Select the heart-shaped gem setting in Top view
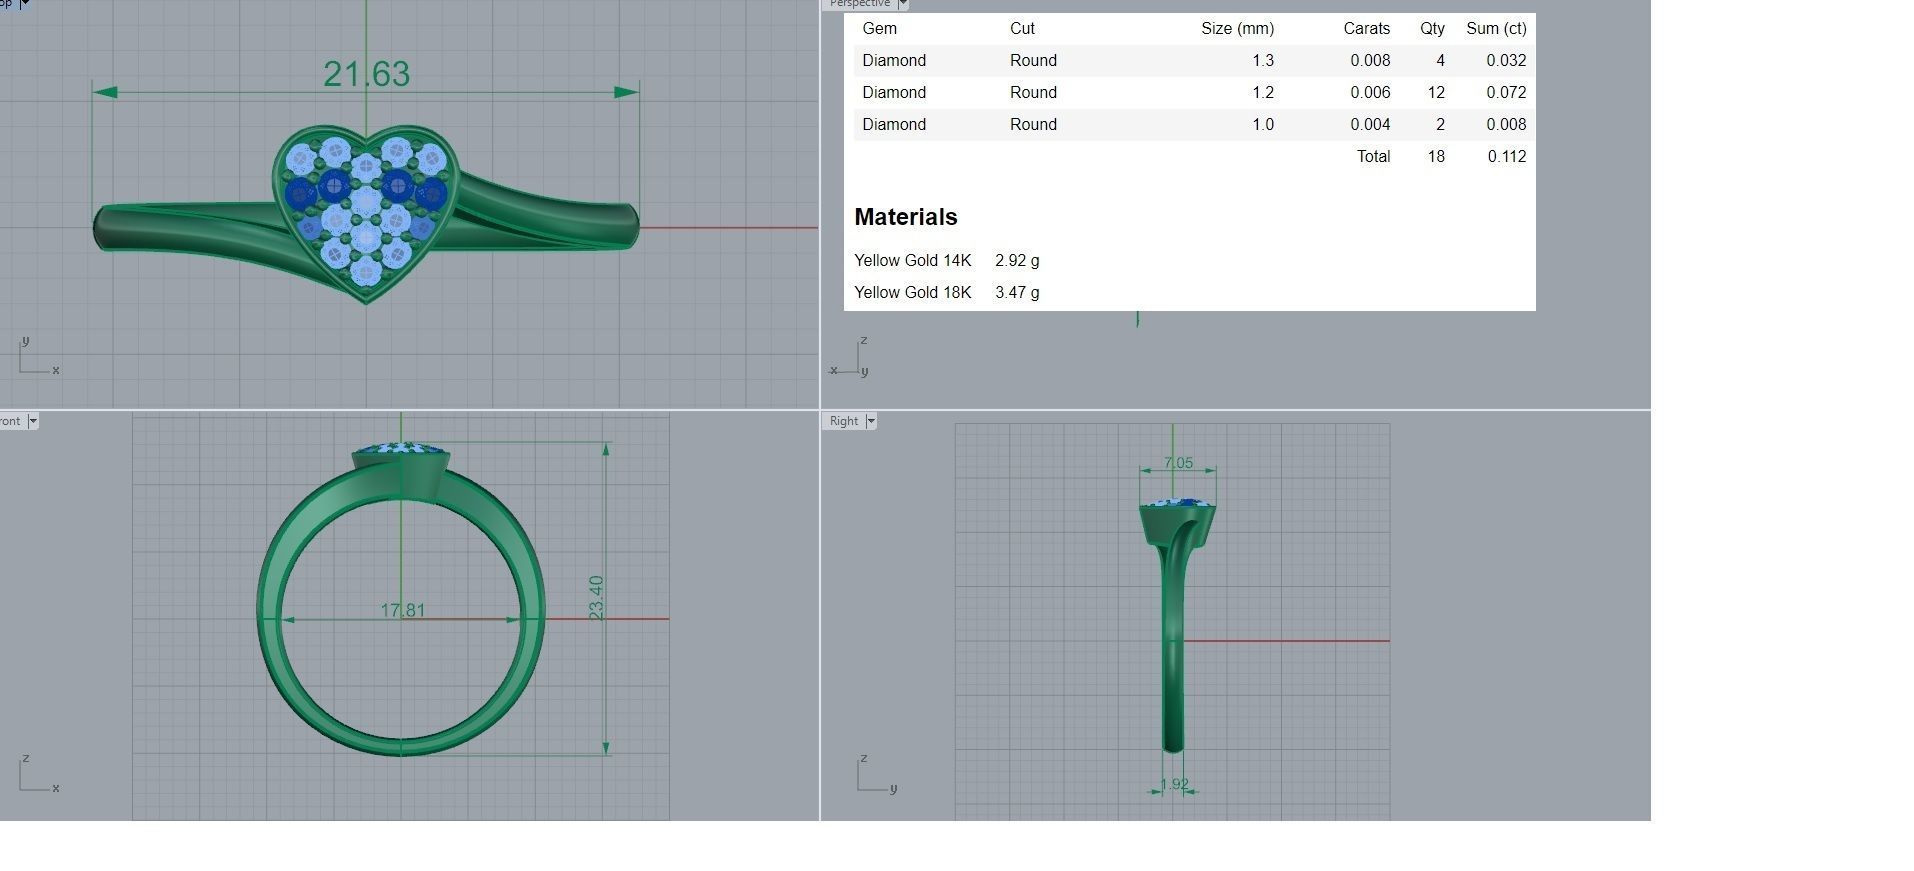 [366, 212]
